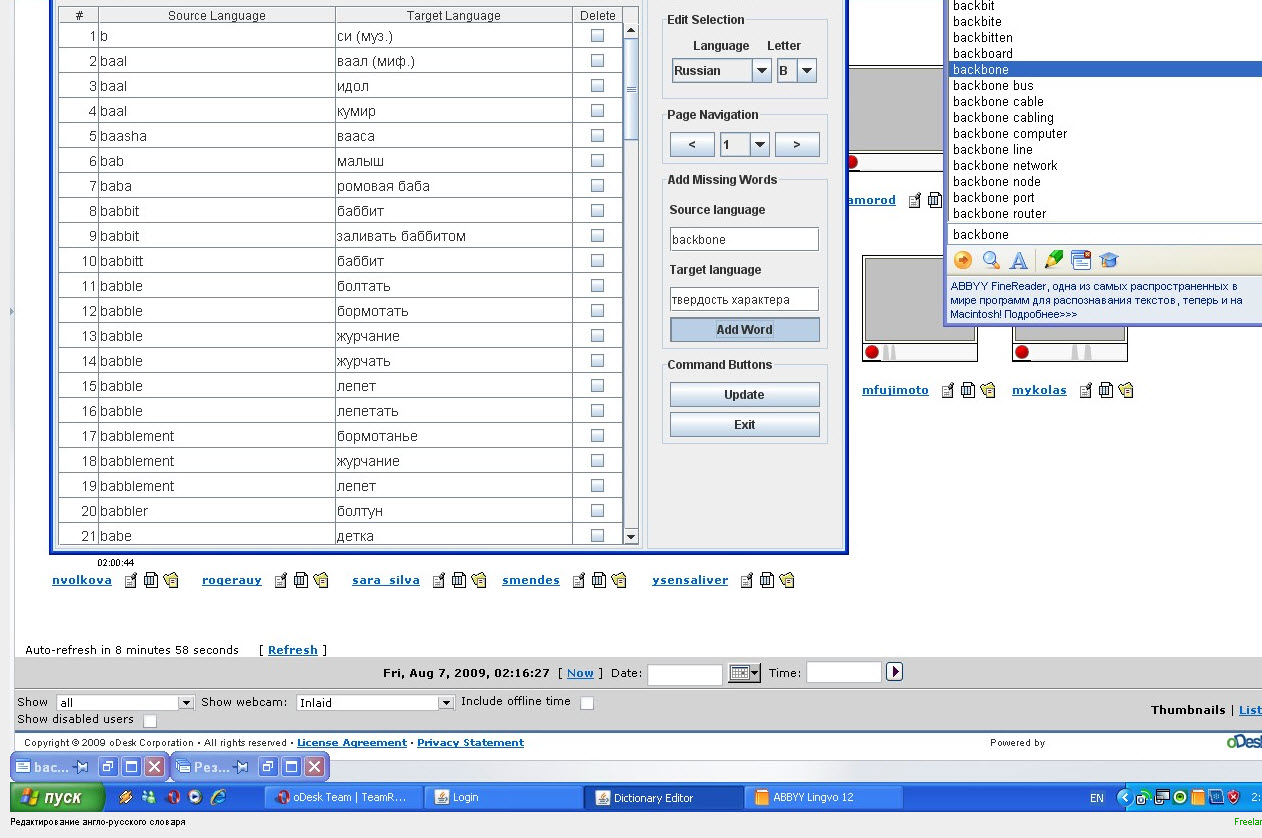Click the magnifier search icon in Lingvo

[x=991, y=260]
